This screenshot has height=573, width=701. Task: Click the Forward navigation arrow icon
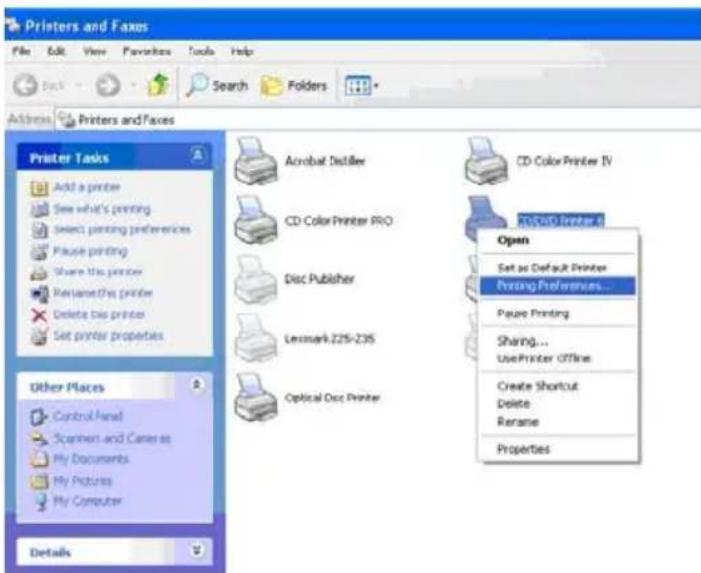click(108, 85)
